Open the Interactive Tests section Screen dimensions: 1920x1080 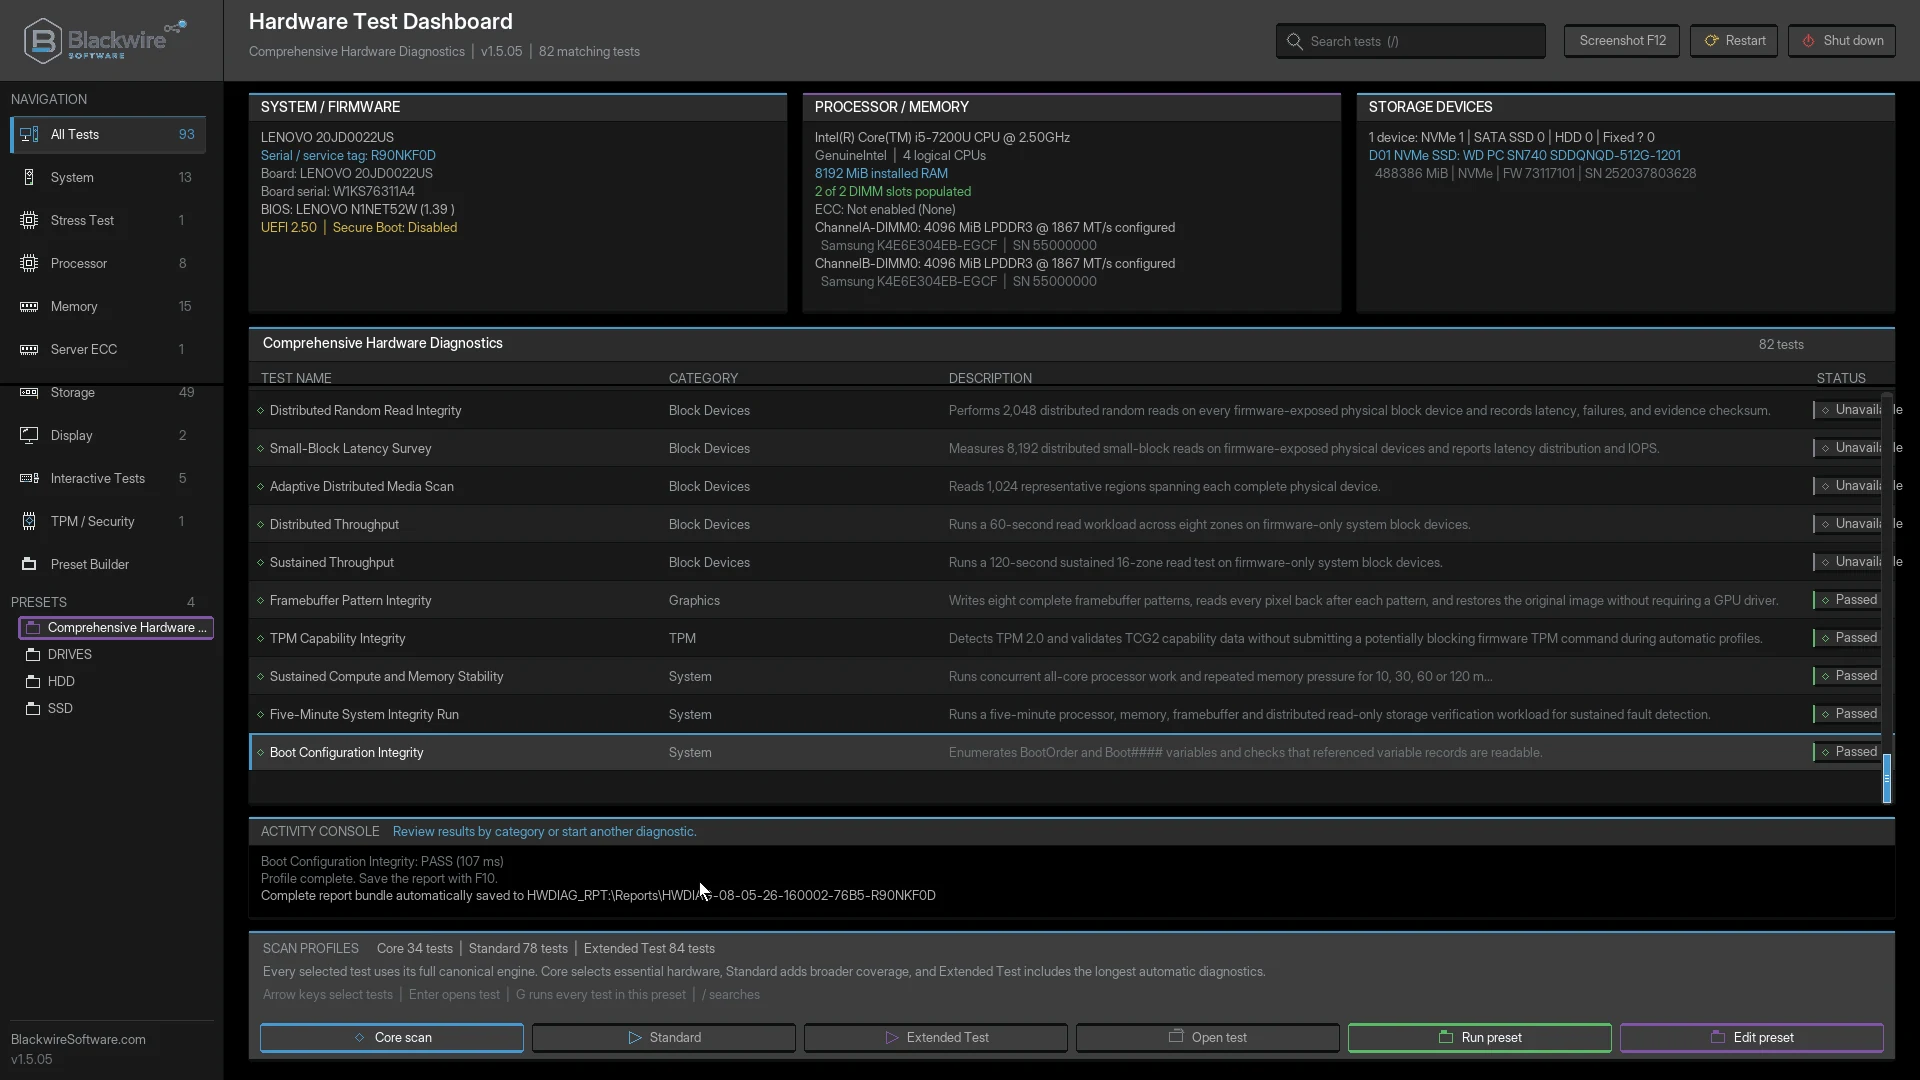coord(108,479)
